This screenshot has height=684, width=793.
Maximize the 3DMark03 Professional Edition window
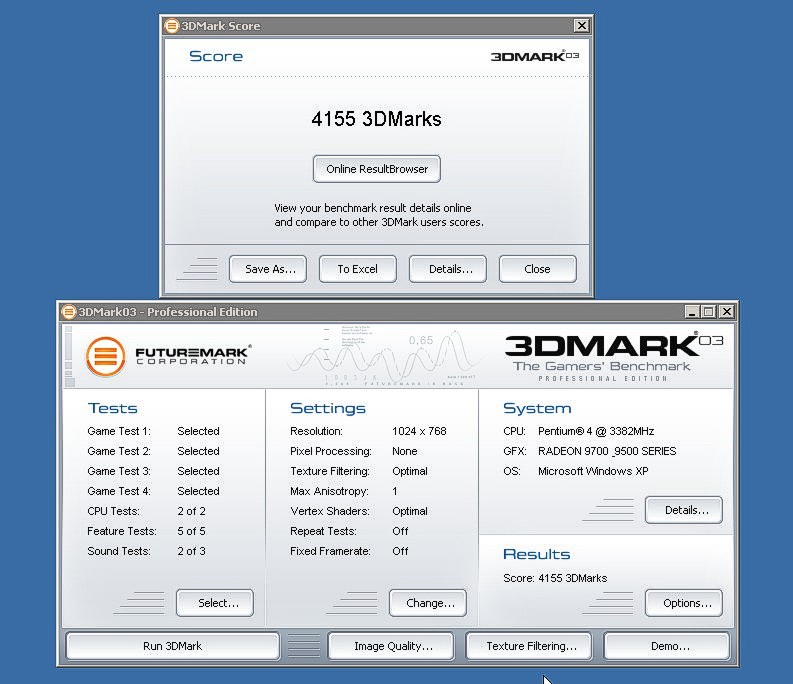click(709, 312)
